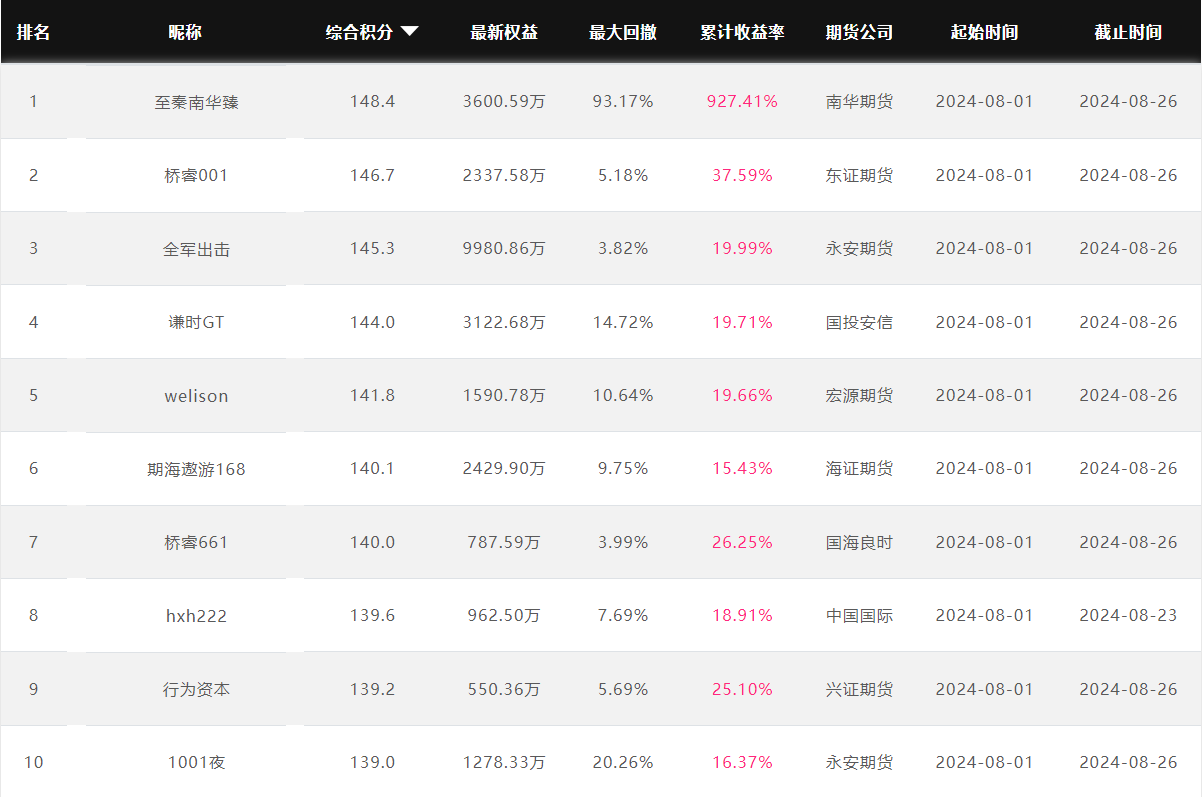This screenshot has height=797, width=1202.
Task: Click drawdown value 14.72%
Action: 623,322
